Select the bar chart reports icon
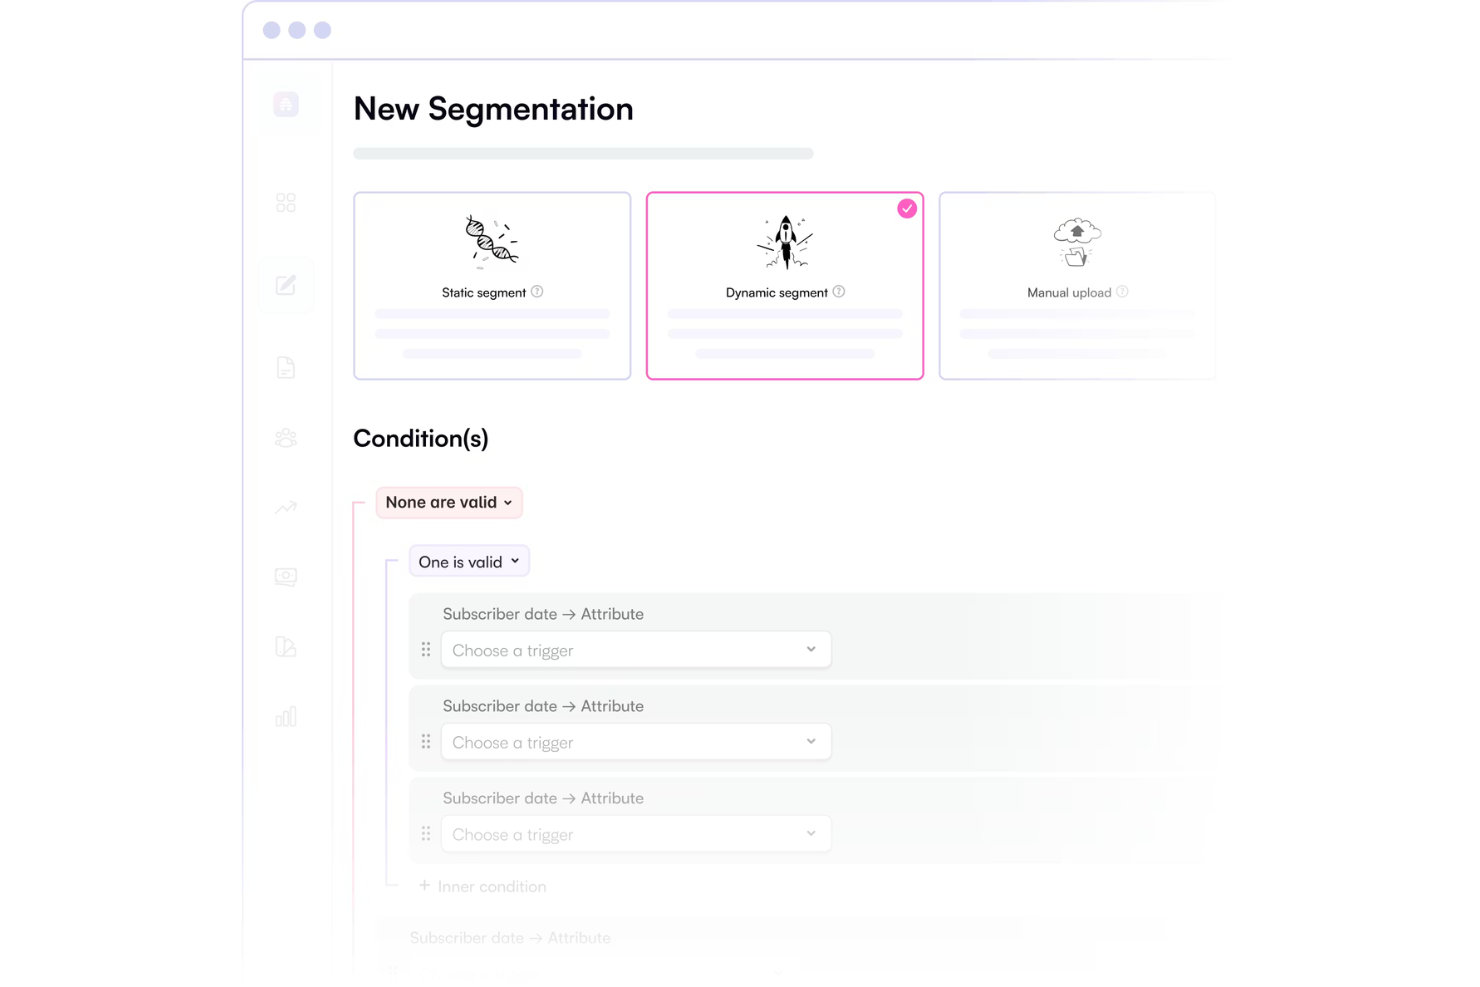 [x=286, y=716]
